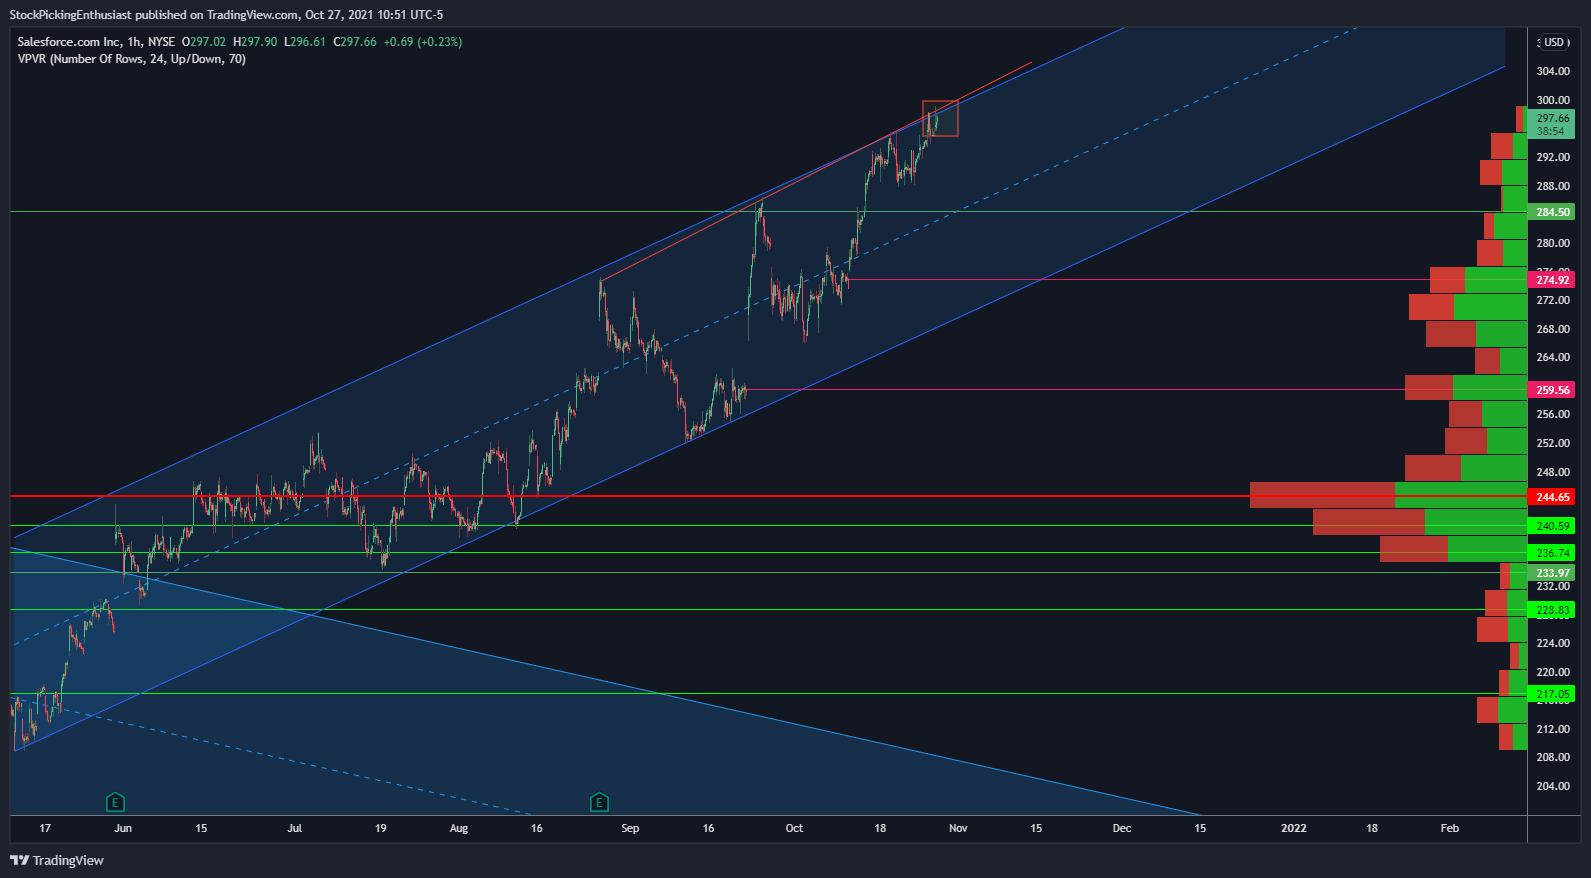Click the 300.00 price axis tick
Image resolution: width=1591 pixels, height=878 pixels.
click(x=1553, y=100)
